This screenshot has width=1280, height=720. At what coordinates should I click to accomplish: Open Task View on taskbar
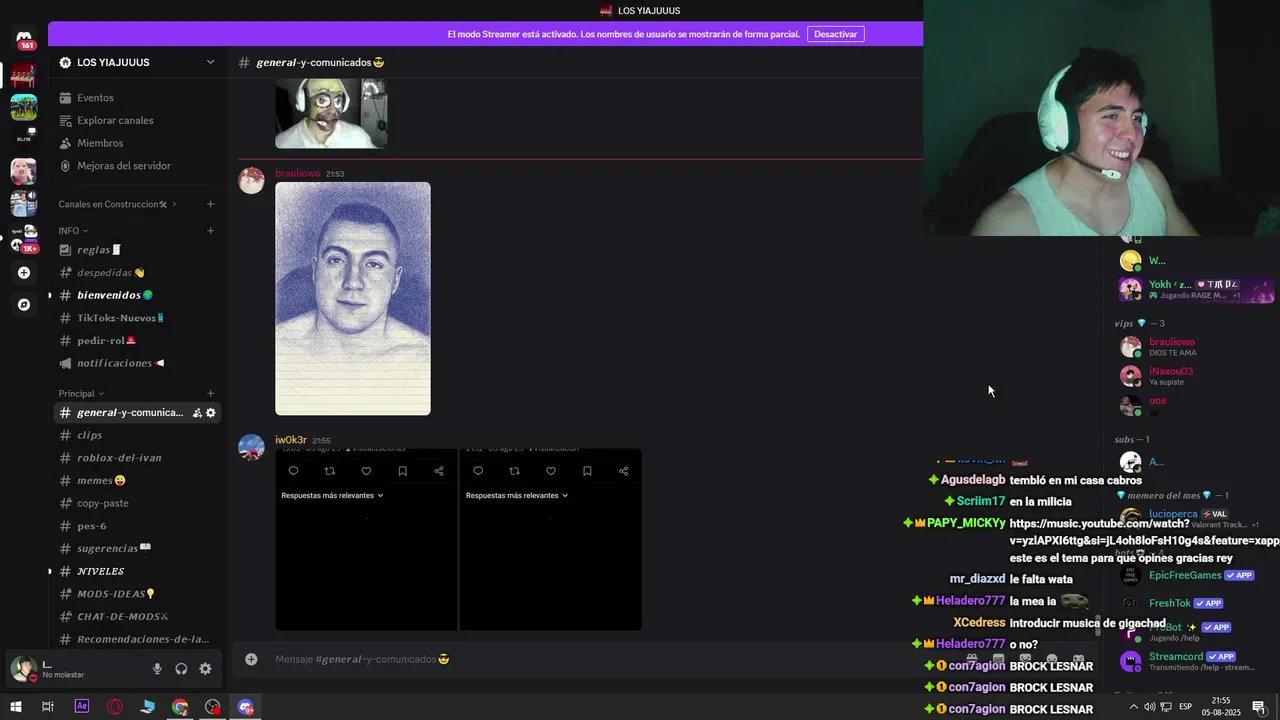47,707
